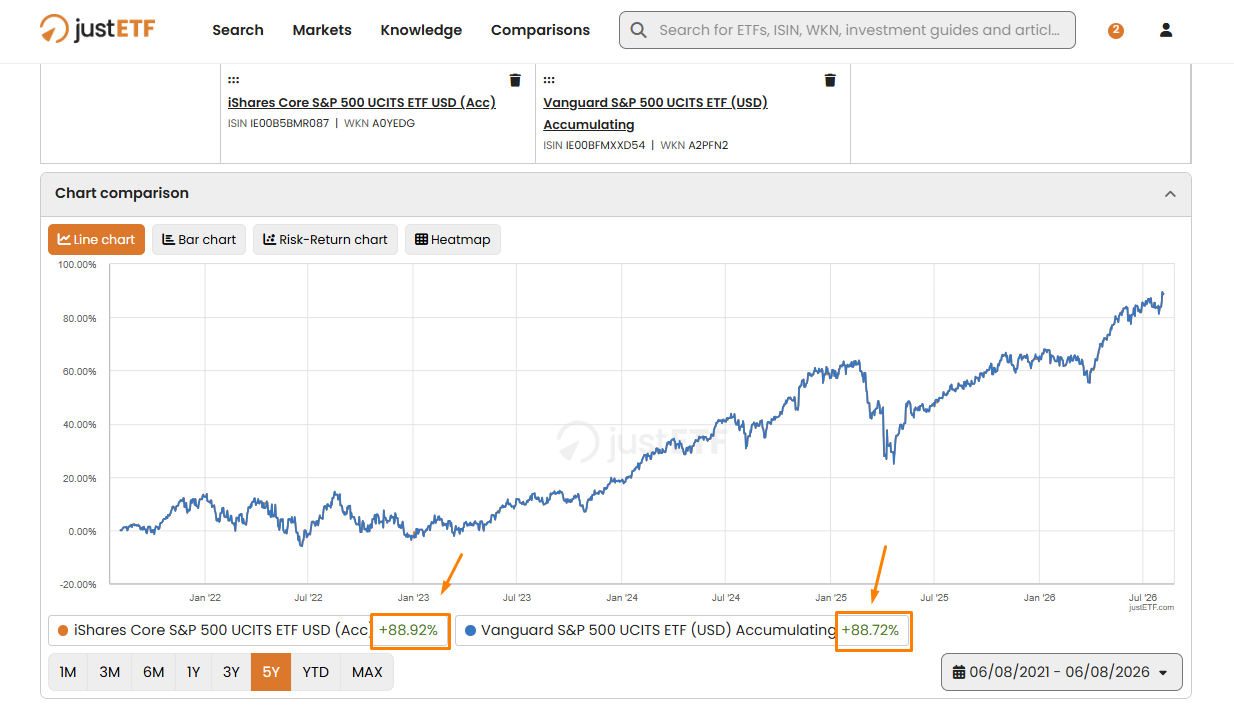Click the search magnifier icon
The width and height of the screenshot is (1234, 707).
(x=638, y=30)
